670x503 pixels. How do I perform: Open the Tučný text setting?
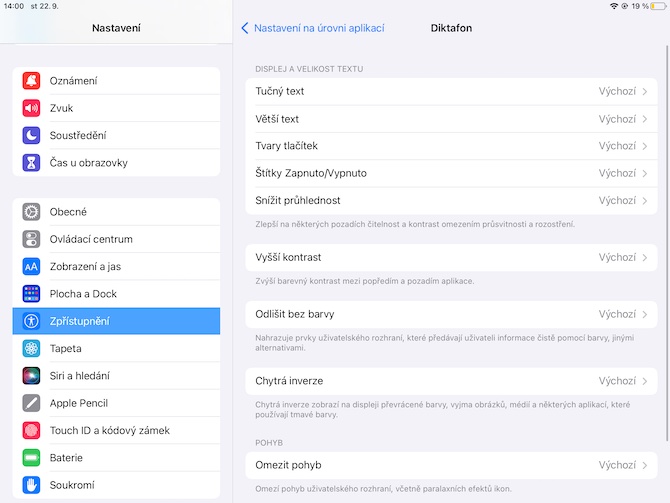point(450,91)
